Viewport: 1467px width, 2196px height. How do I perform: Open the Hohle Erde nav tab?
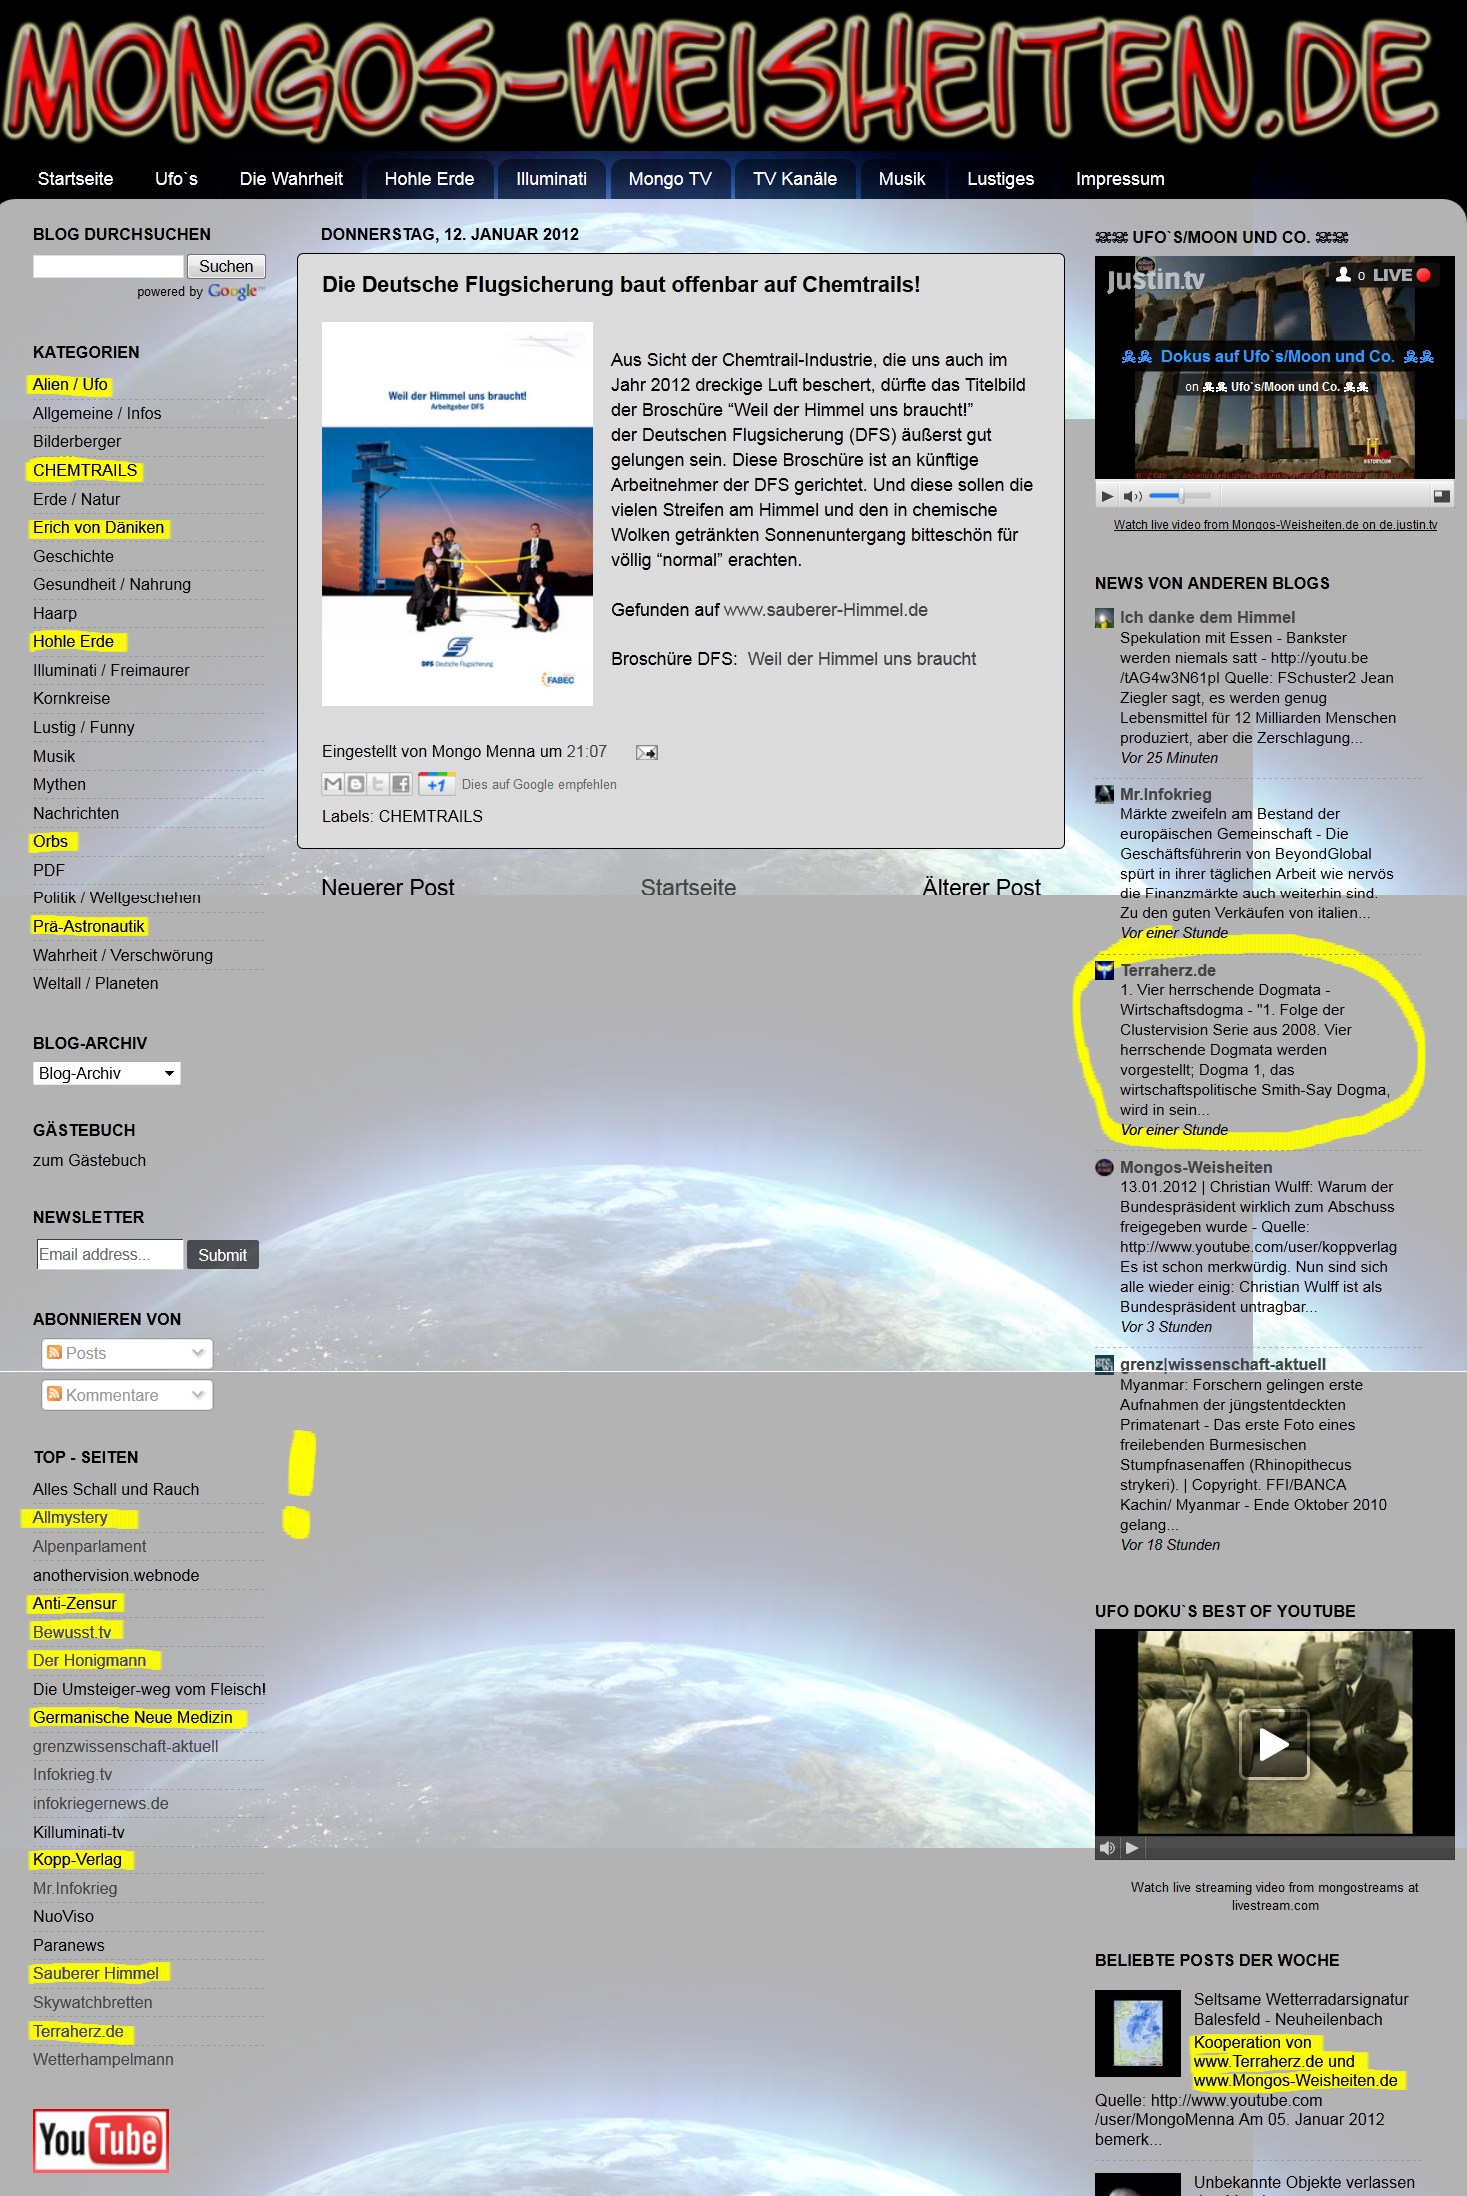pyautogui.click(x=429, y=179)
